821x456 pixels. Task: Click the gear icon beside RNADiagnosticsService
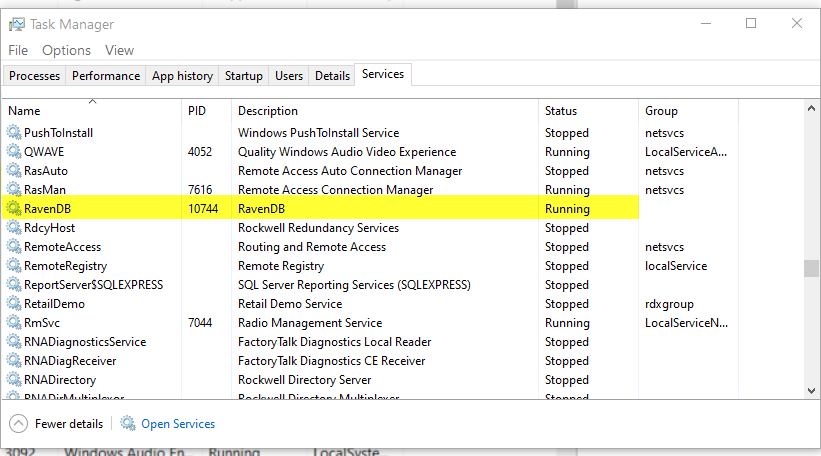14,341
